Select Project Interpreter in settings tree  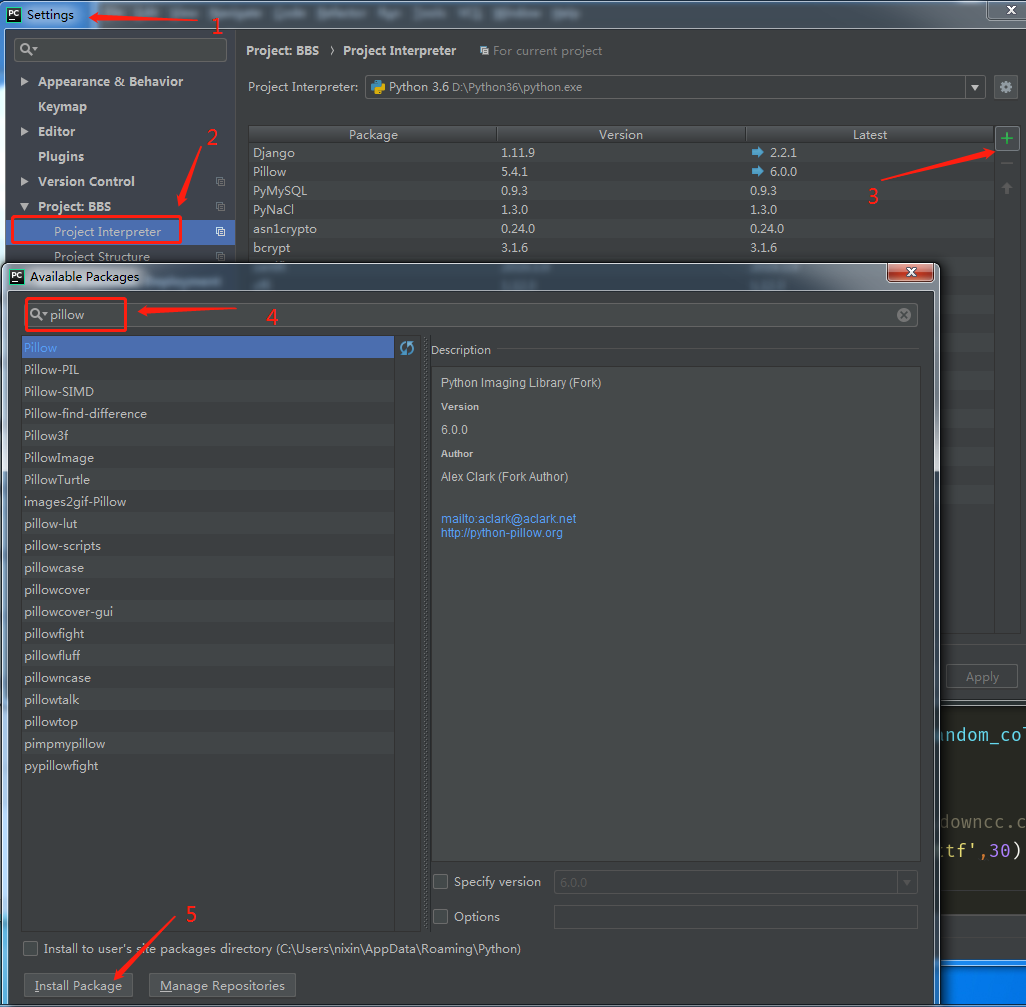(107, 232)
